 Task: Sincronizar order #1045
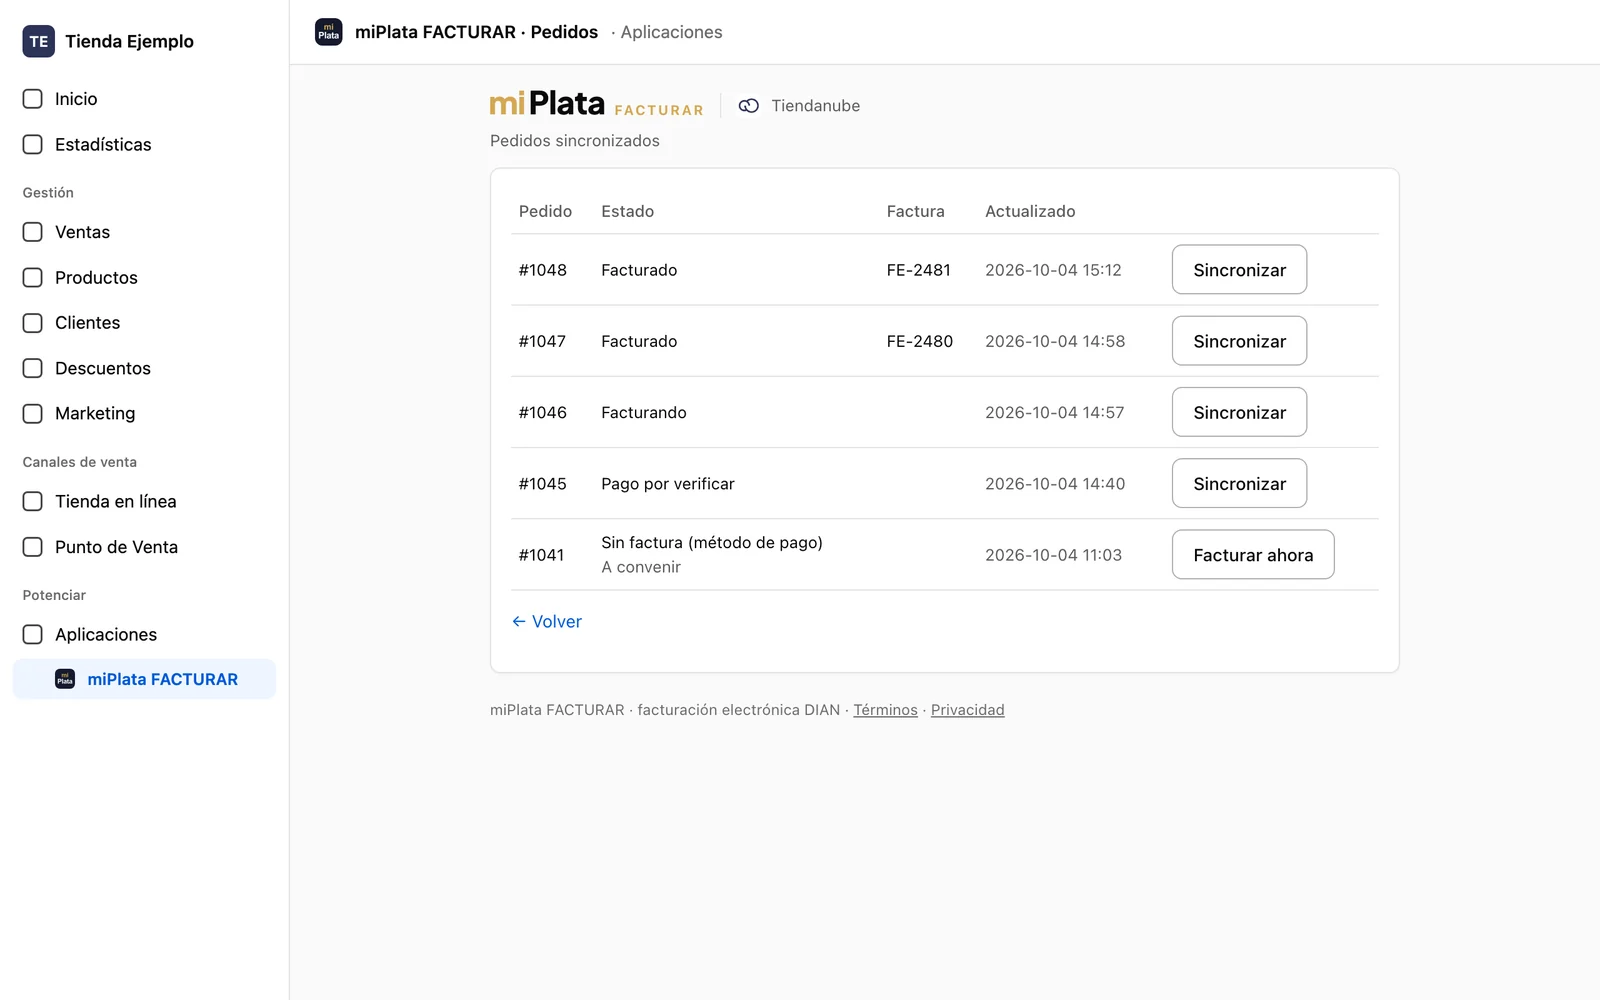click(1239, 483)
